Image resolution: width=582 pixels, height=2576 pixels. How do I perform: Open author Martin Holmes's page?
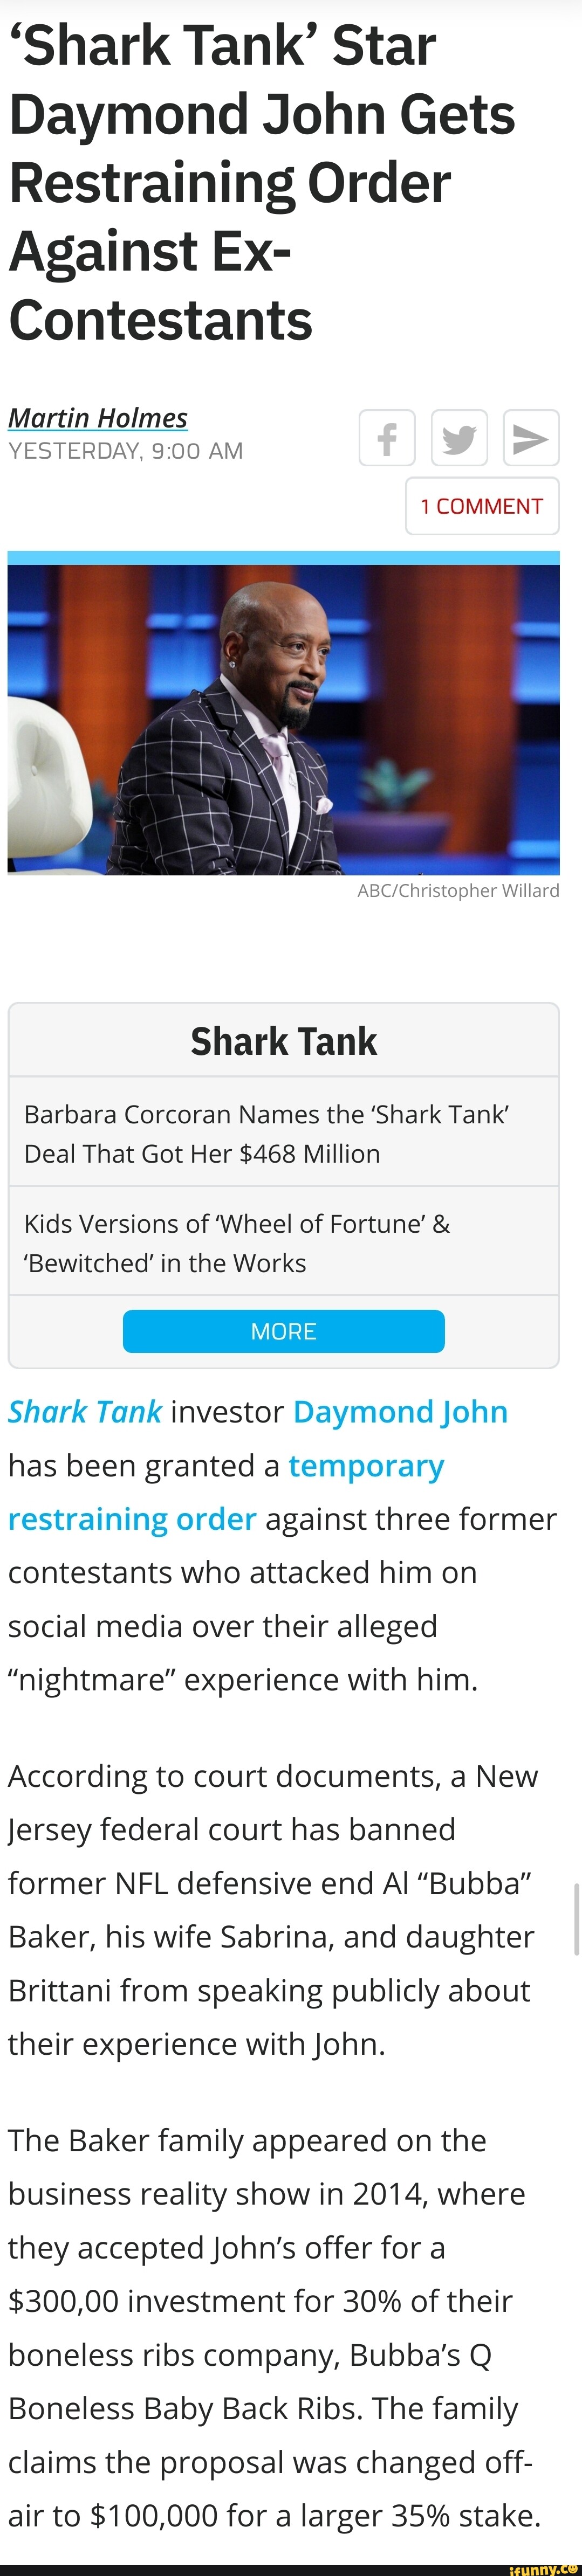(x=98, y=417)
